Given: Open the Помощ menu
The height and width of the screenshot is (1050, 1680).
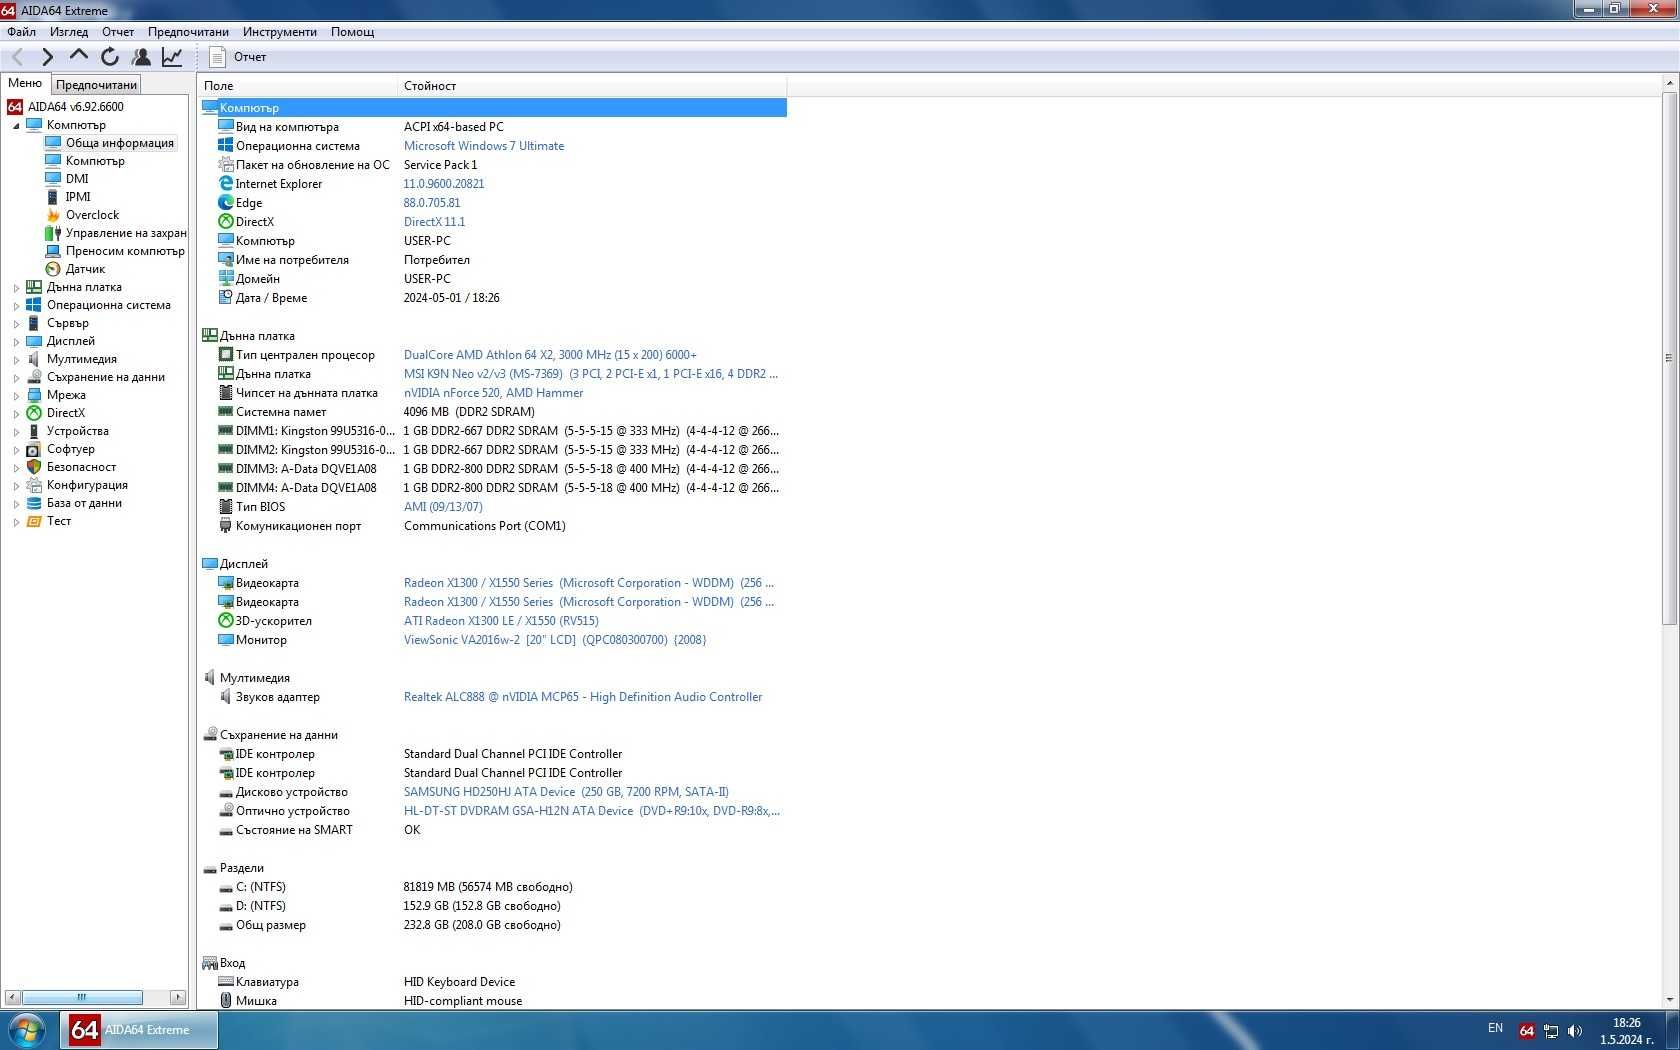Looking at the screenshot, I should coord(353,32).
